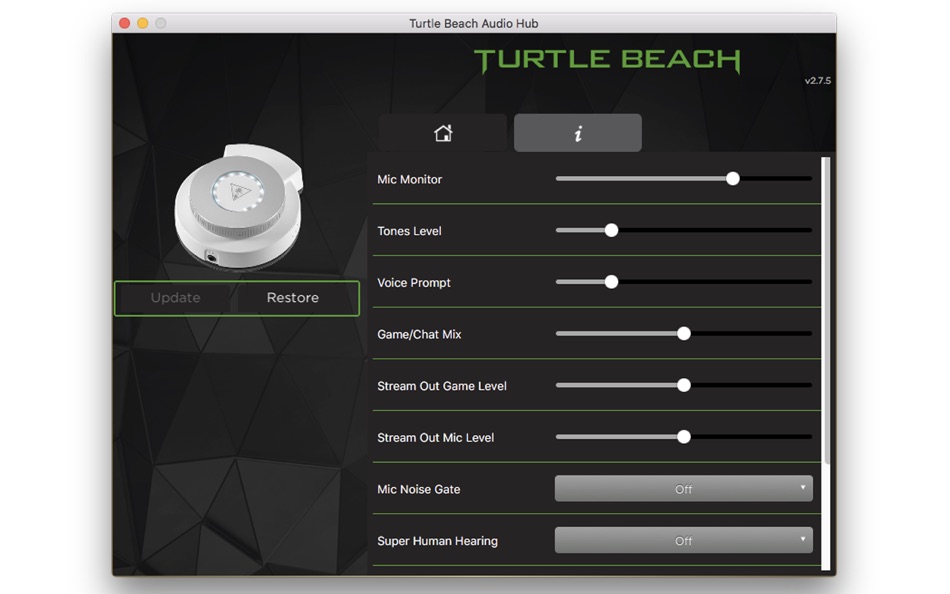Click the Game/Chat Mix slider knob
Viewport: 950px width, 594px height.
point(683,333)
